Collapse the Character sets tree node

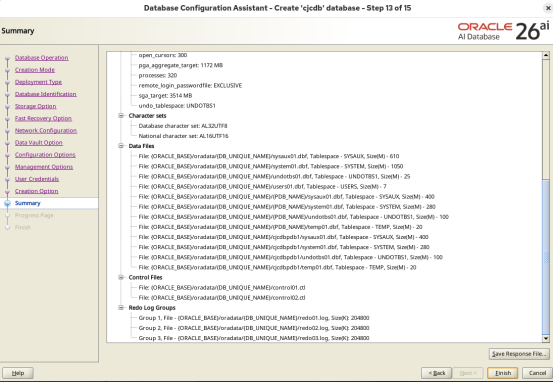tap(121, 116)
